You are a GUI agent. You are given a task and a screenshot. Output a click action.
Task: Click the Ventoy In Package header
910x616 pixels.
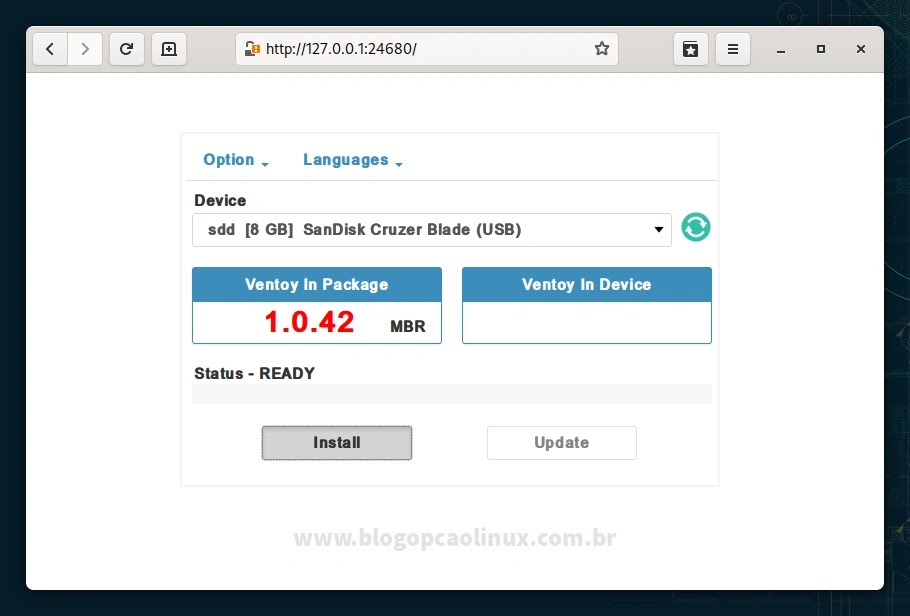point(317,284)
